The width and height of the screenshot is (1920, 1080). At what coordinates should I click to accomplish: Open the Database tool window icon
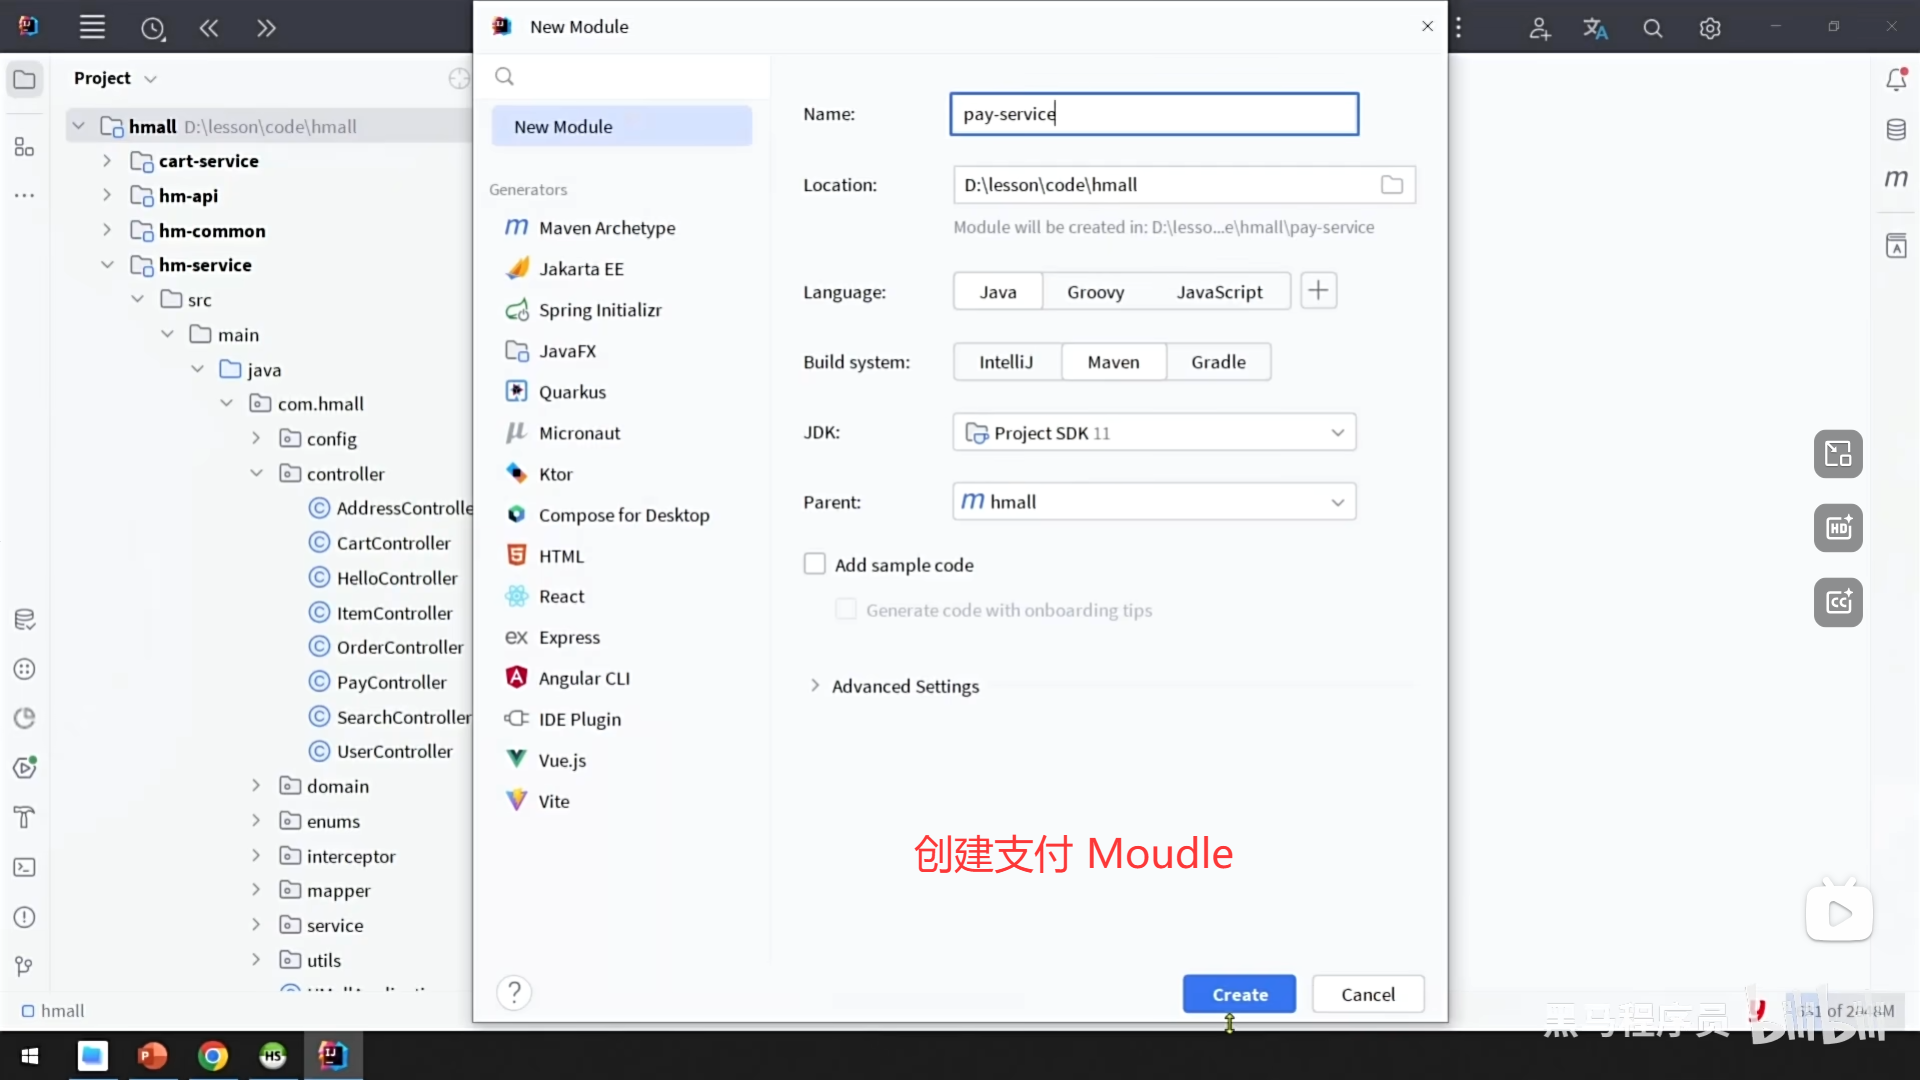click(x=1896, y=129)
